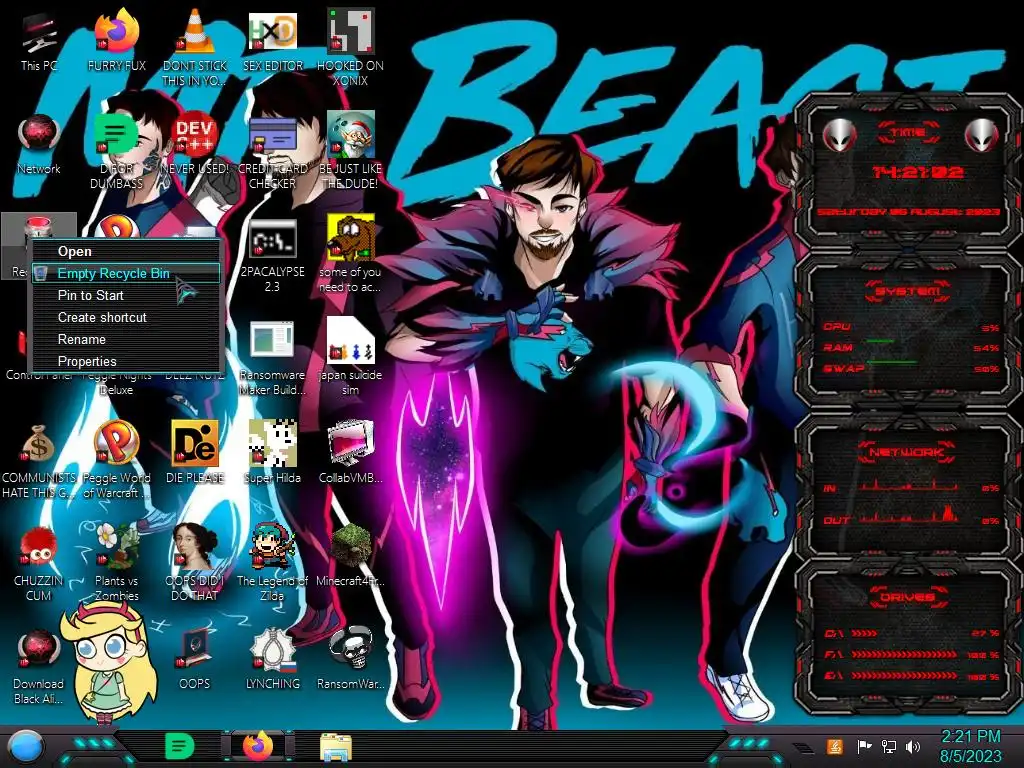Click the left alien head in TIME widget
1024x768 pixels.
point(839,136)
